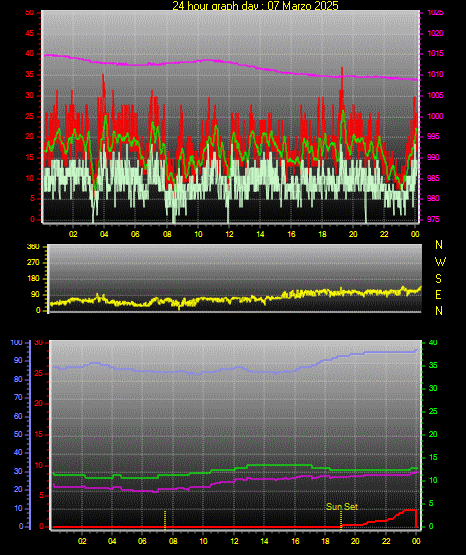Click the N compass label at top
466x555 pixels.
[439, 245]
